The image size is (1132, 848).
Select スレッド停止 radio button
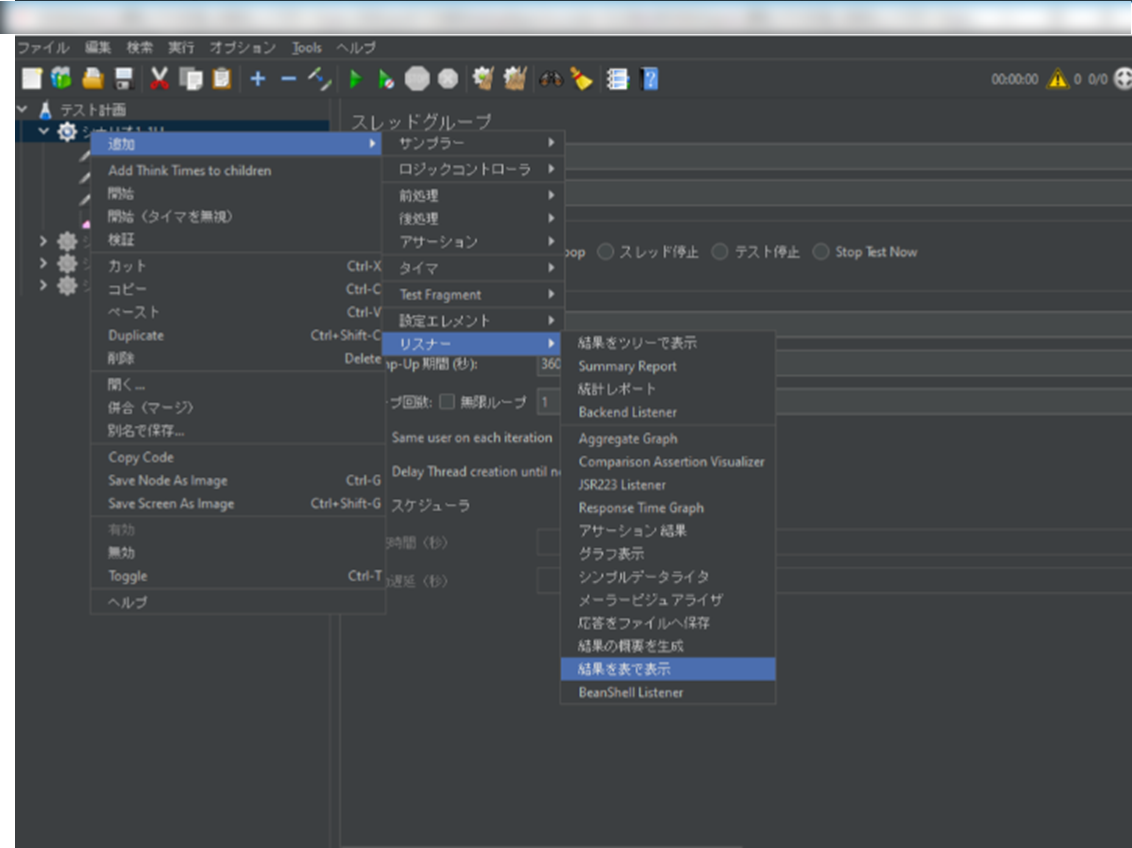point(605,252)
